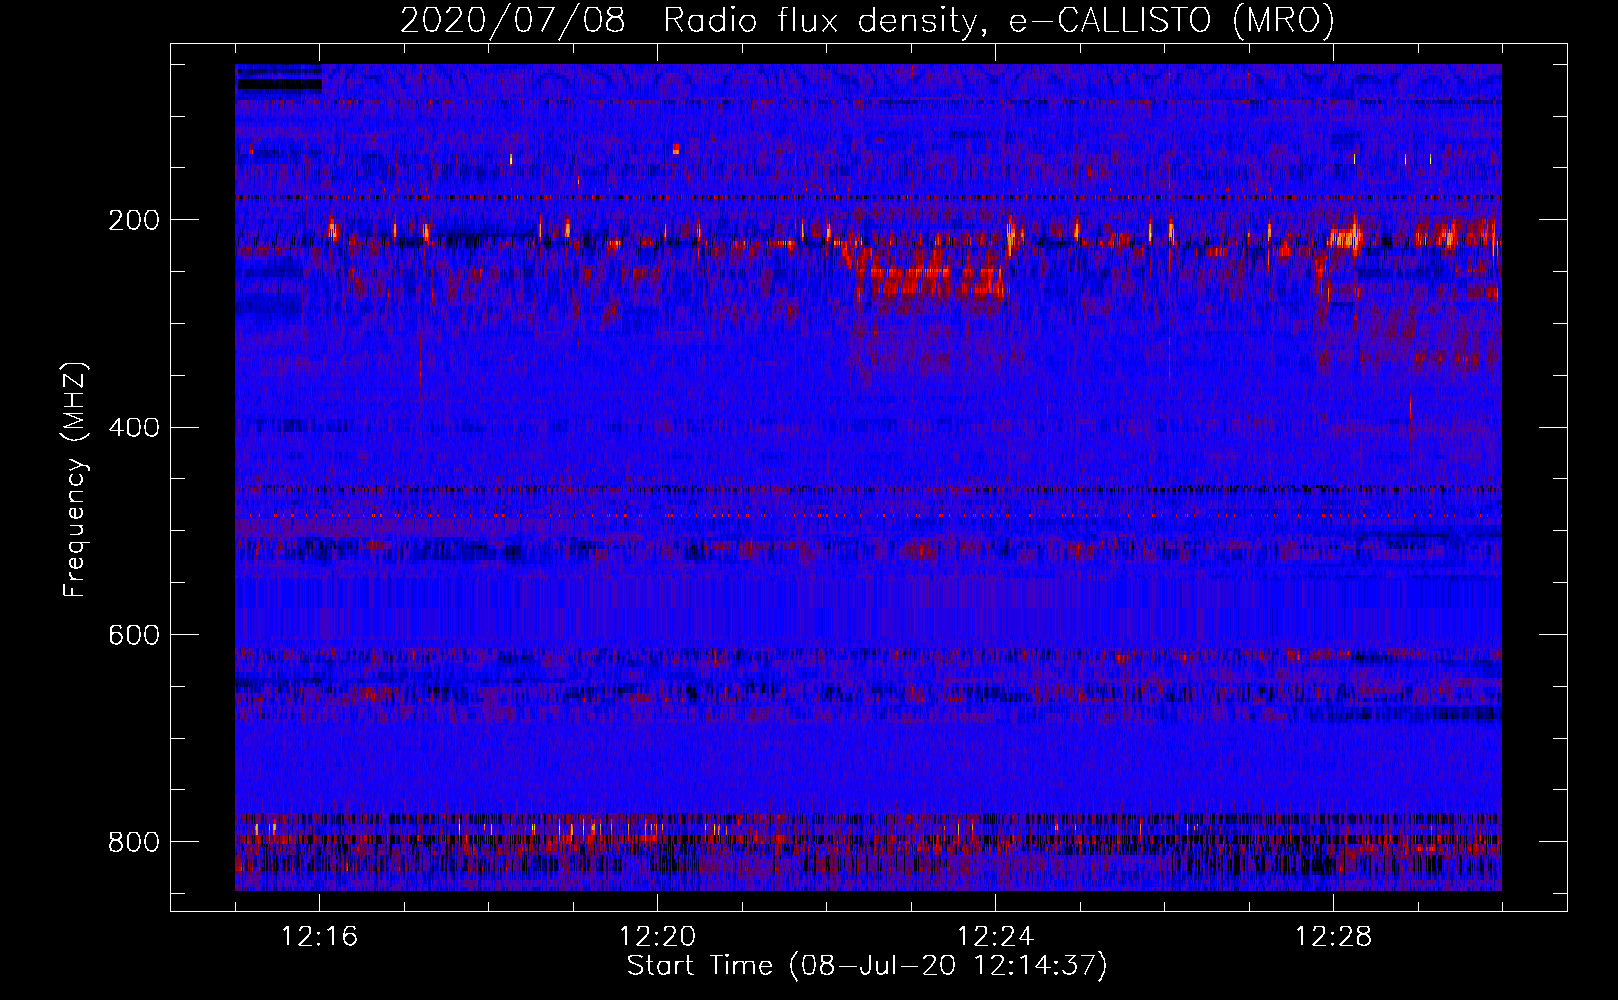Image resolution: width=1618 pixels, height=1000 pixels.
Task: Click the 'Start Time (08-Jul-20 12:14:37)' x-axis label
Action: [x=867, y=966]
